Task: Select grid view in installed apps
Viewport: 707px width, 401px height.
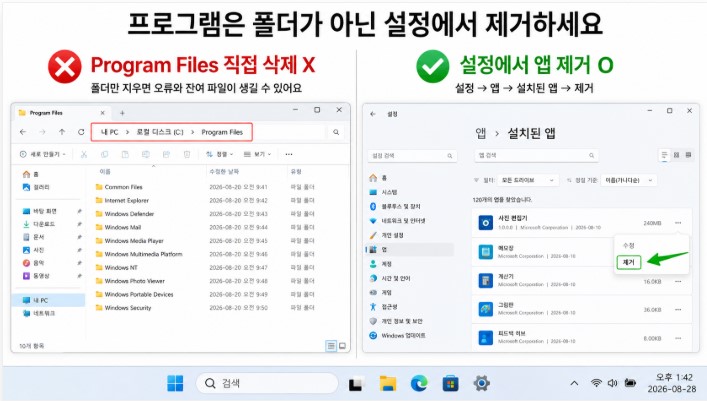Action: [676, 155]
